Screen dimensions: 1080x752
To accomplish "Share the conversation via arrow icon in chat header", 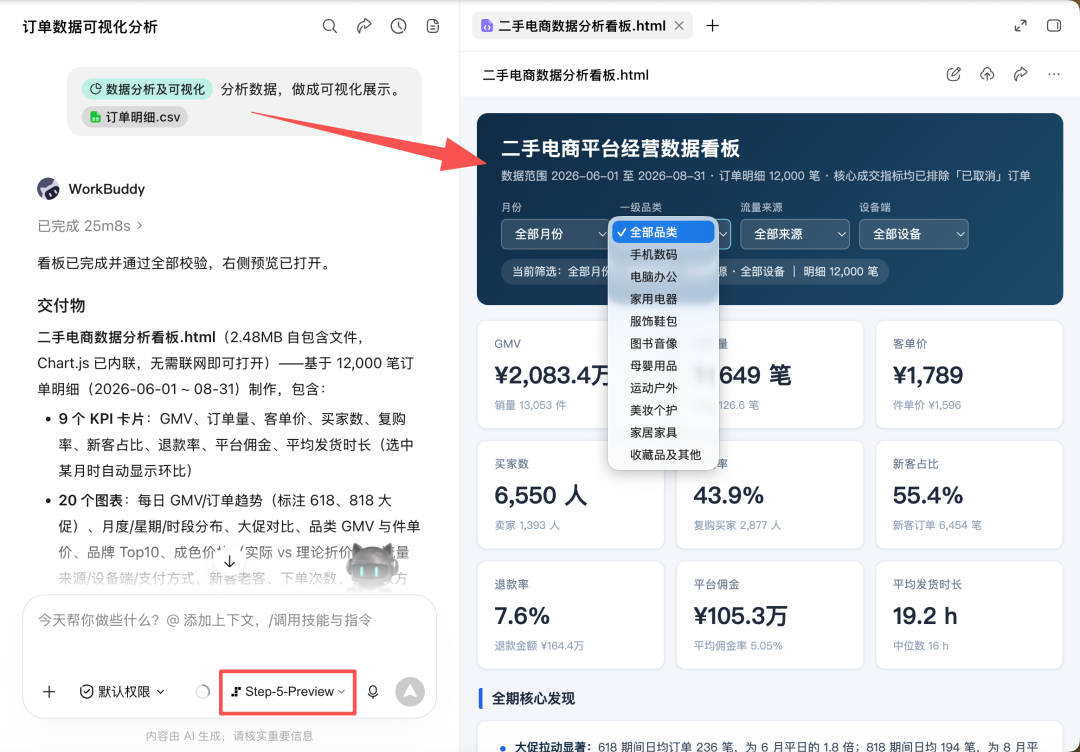I will [x=364, y=26].
